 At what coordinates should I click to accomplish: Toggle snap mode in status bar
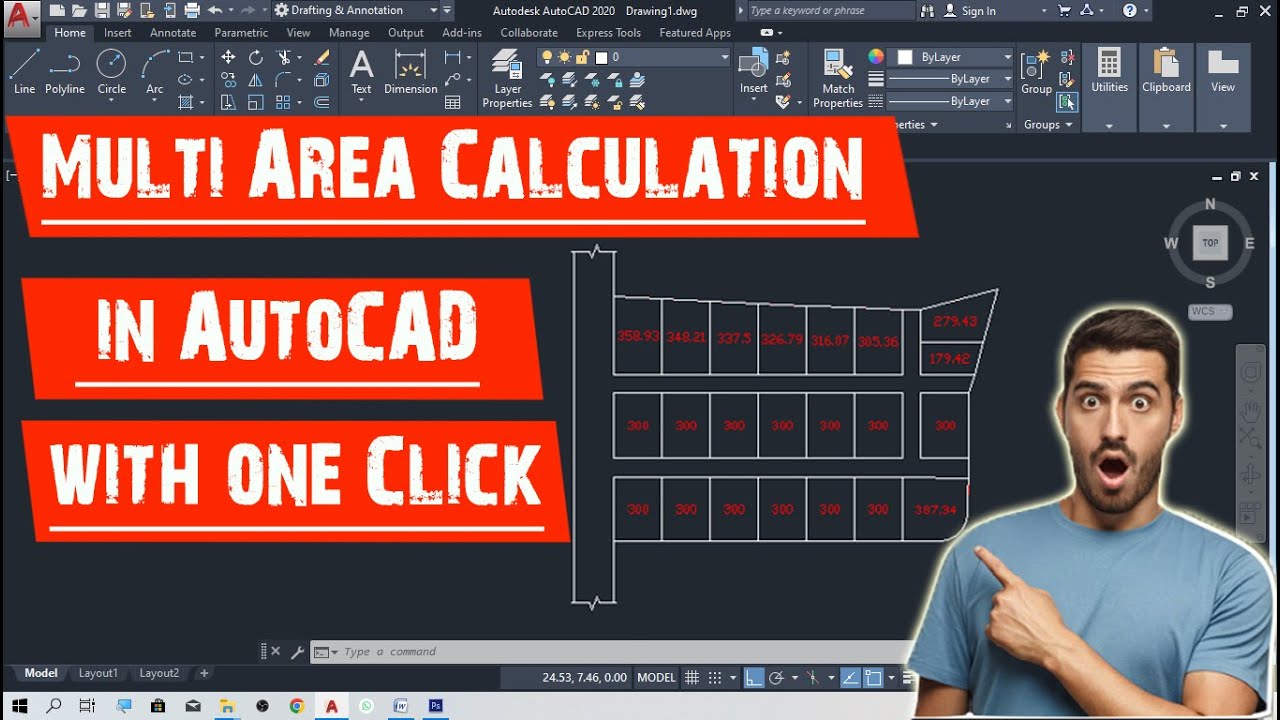coord(714,677)
